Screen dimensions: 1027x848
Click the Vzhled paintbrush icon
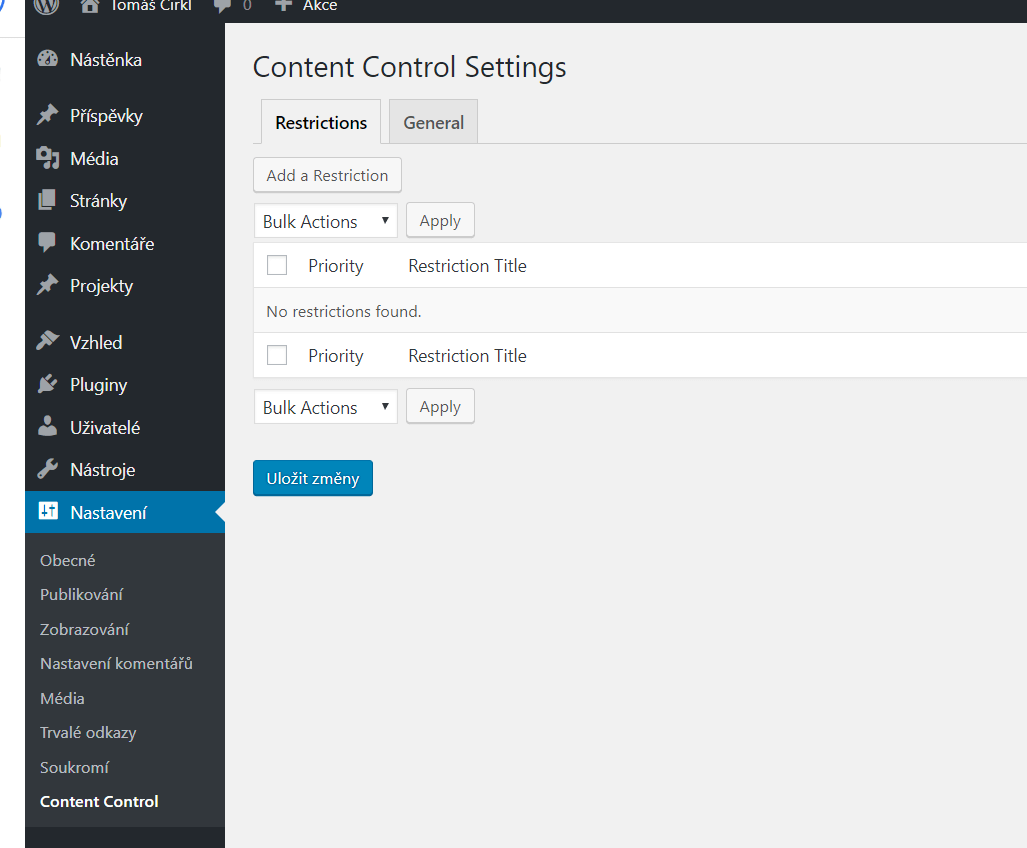coord(48,341)
